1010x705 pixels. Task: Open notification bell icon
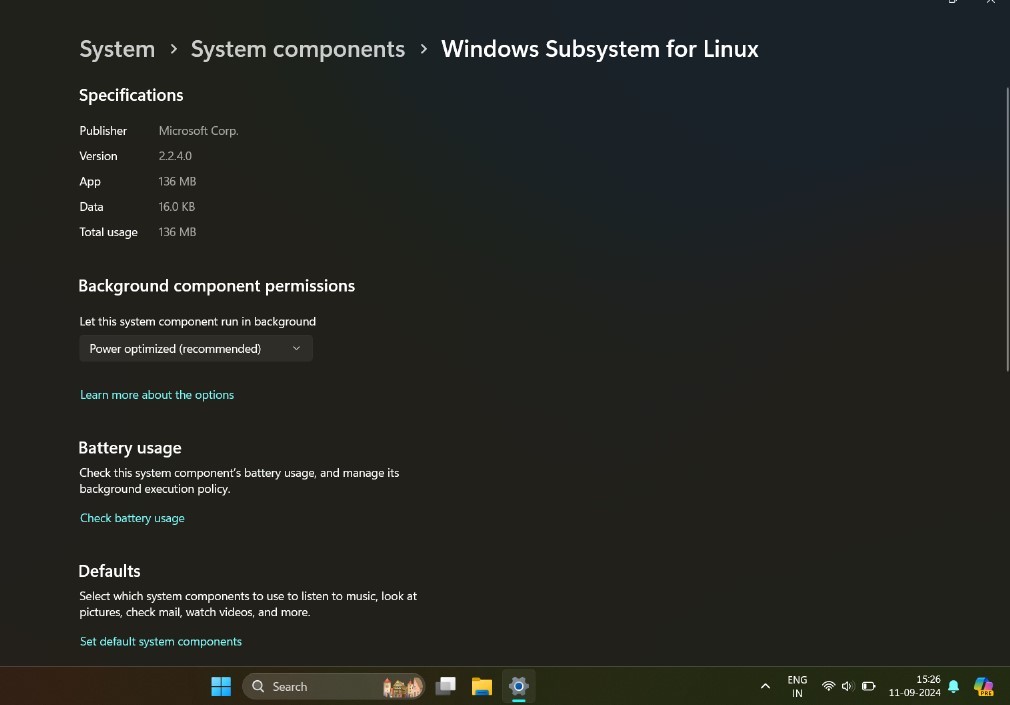click(x=954, y=686)
